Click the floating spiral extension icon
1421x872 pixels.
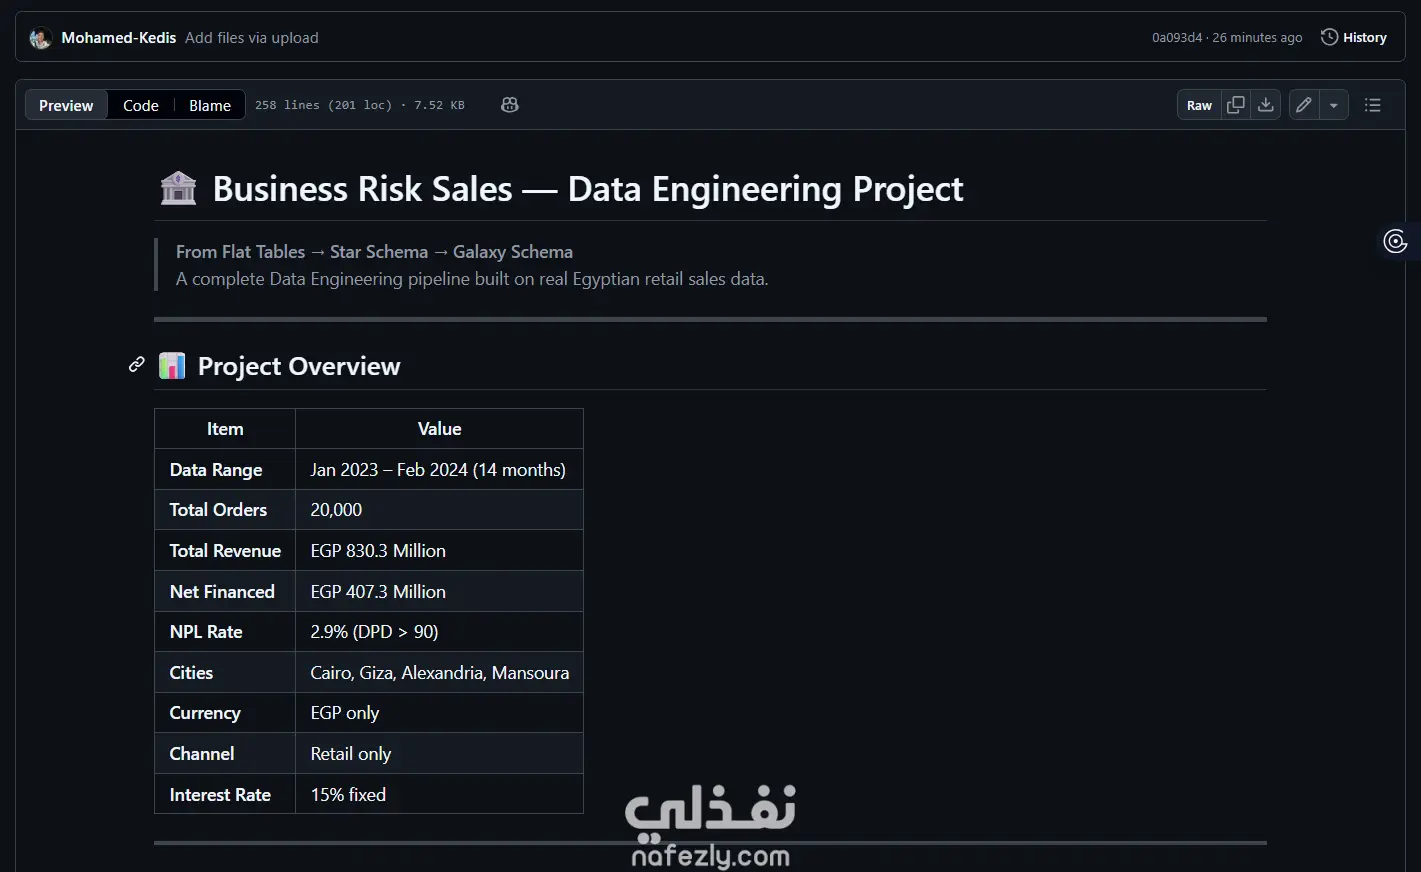pyautogui.click(x=1395, y=241)
